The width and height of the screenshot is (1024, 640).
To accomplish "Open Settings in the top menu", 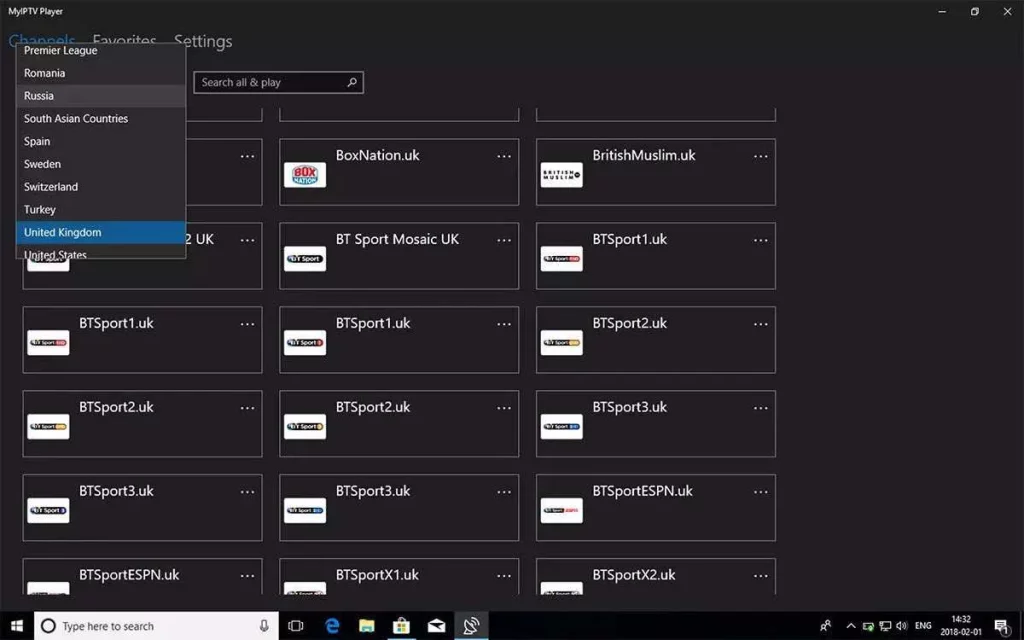I will (x=202, y=41).
